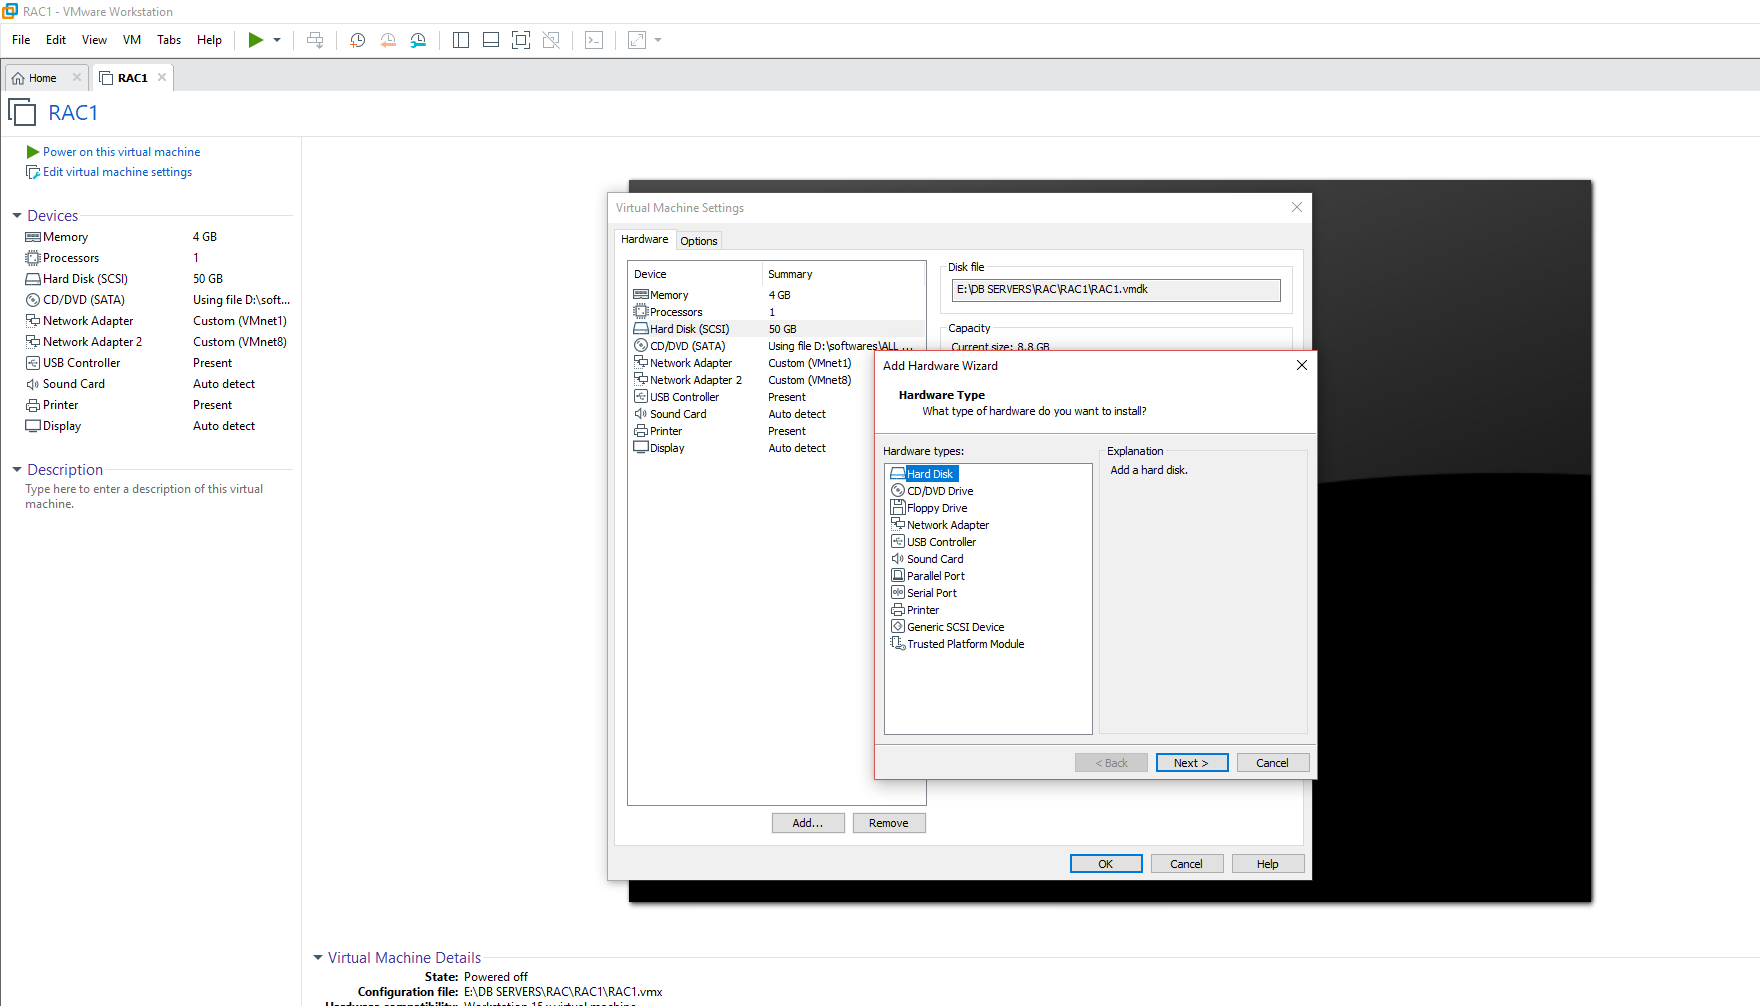Image resolution: width=1760 pixels, height=1006 pixels.
Task: Open the Edit menu
Action: [56, 40]
